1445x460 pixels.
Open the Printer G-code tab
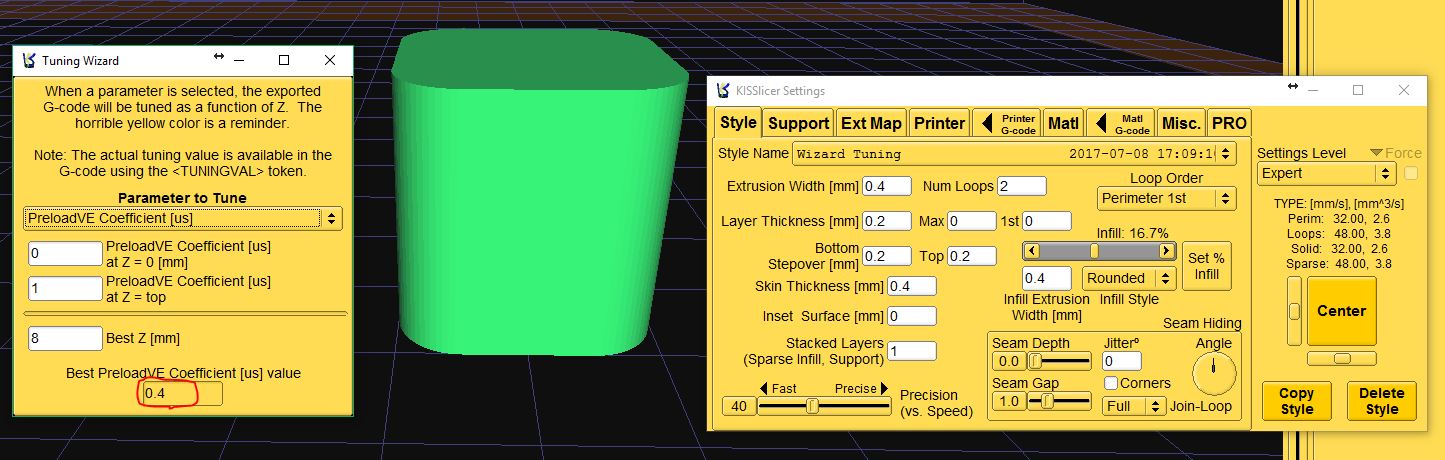[1007, 123]
